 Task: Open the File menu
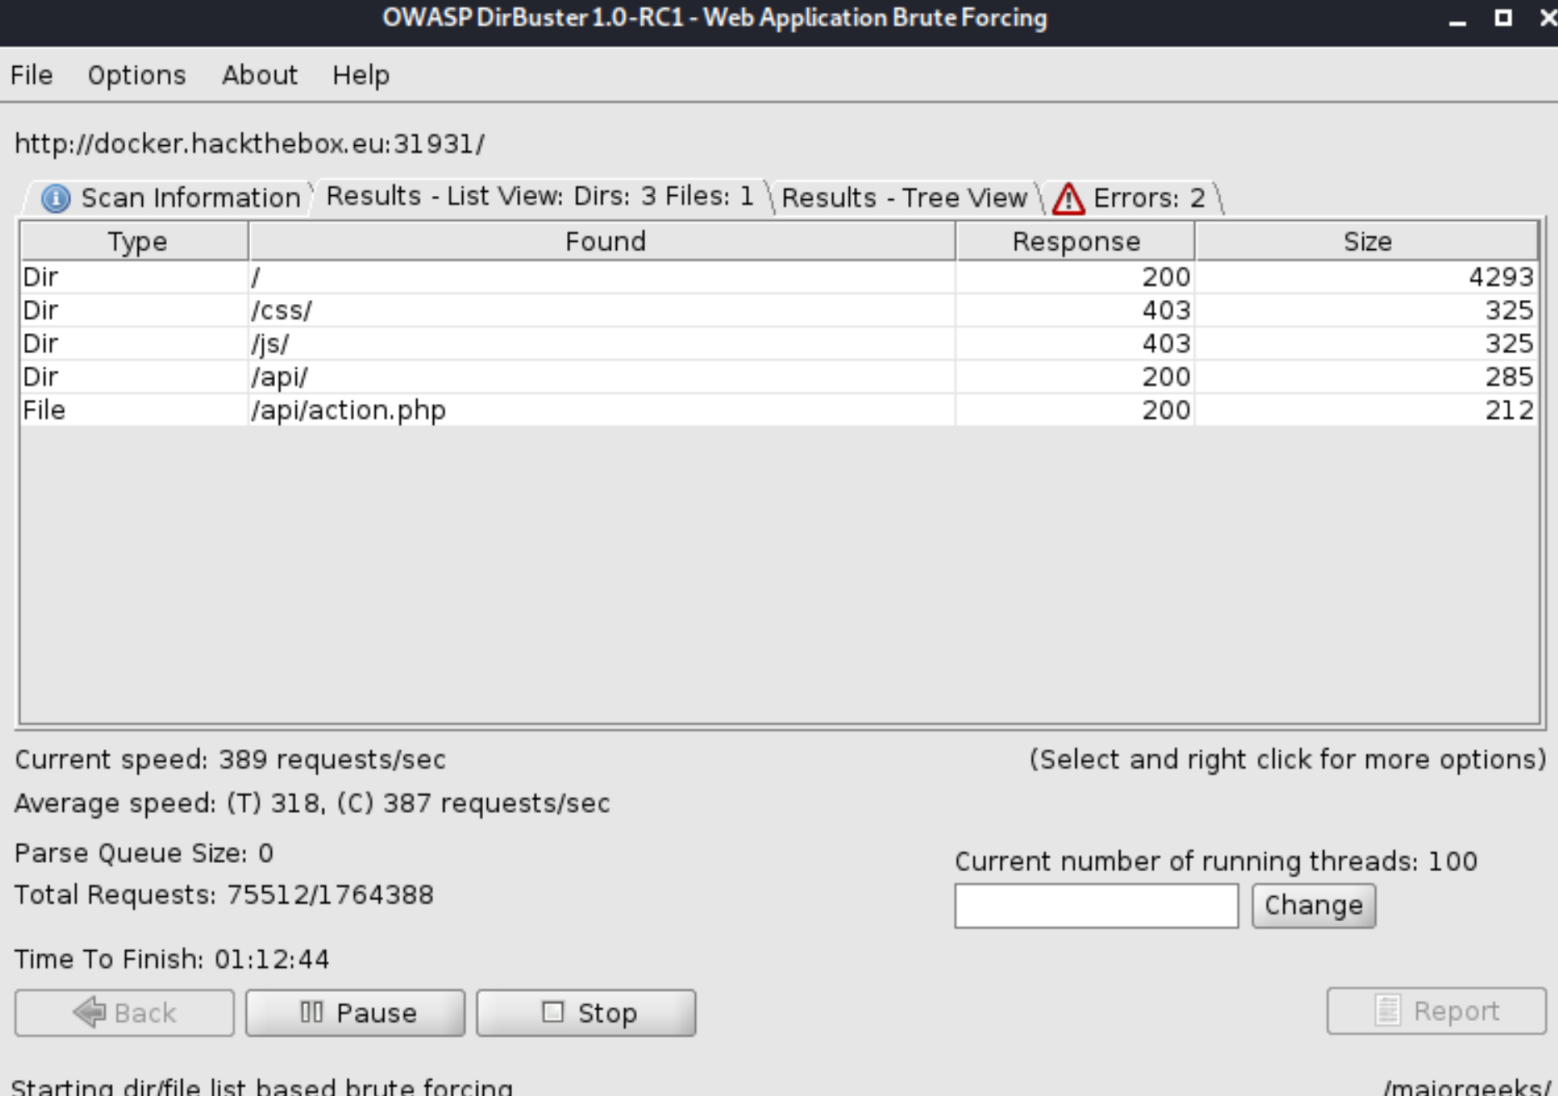coord(31,75)
